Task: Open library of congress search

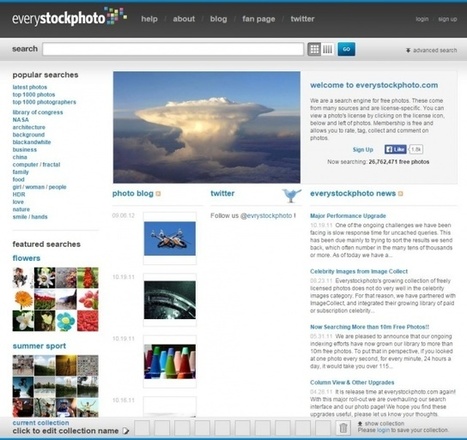Action: 38,112
